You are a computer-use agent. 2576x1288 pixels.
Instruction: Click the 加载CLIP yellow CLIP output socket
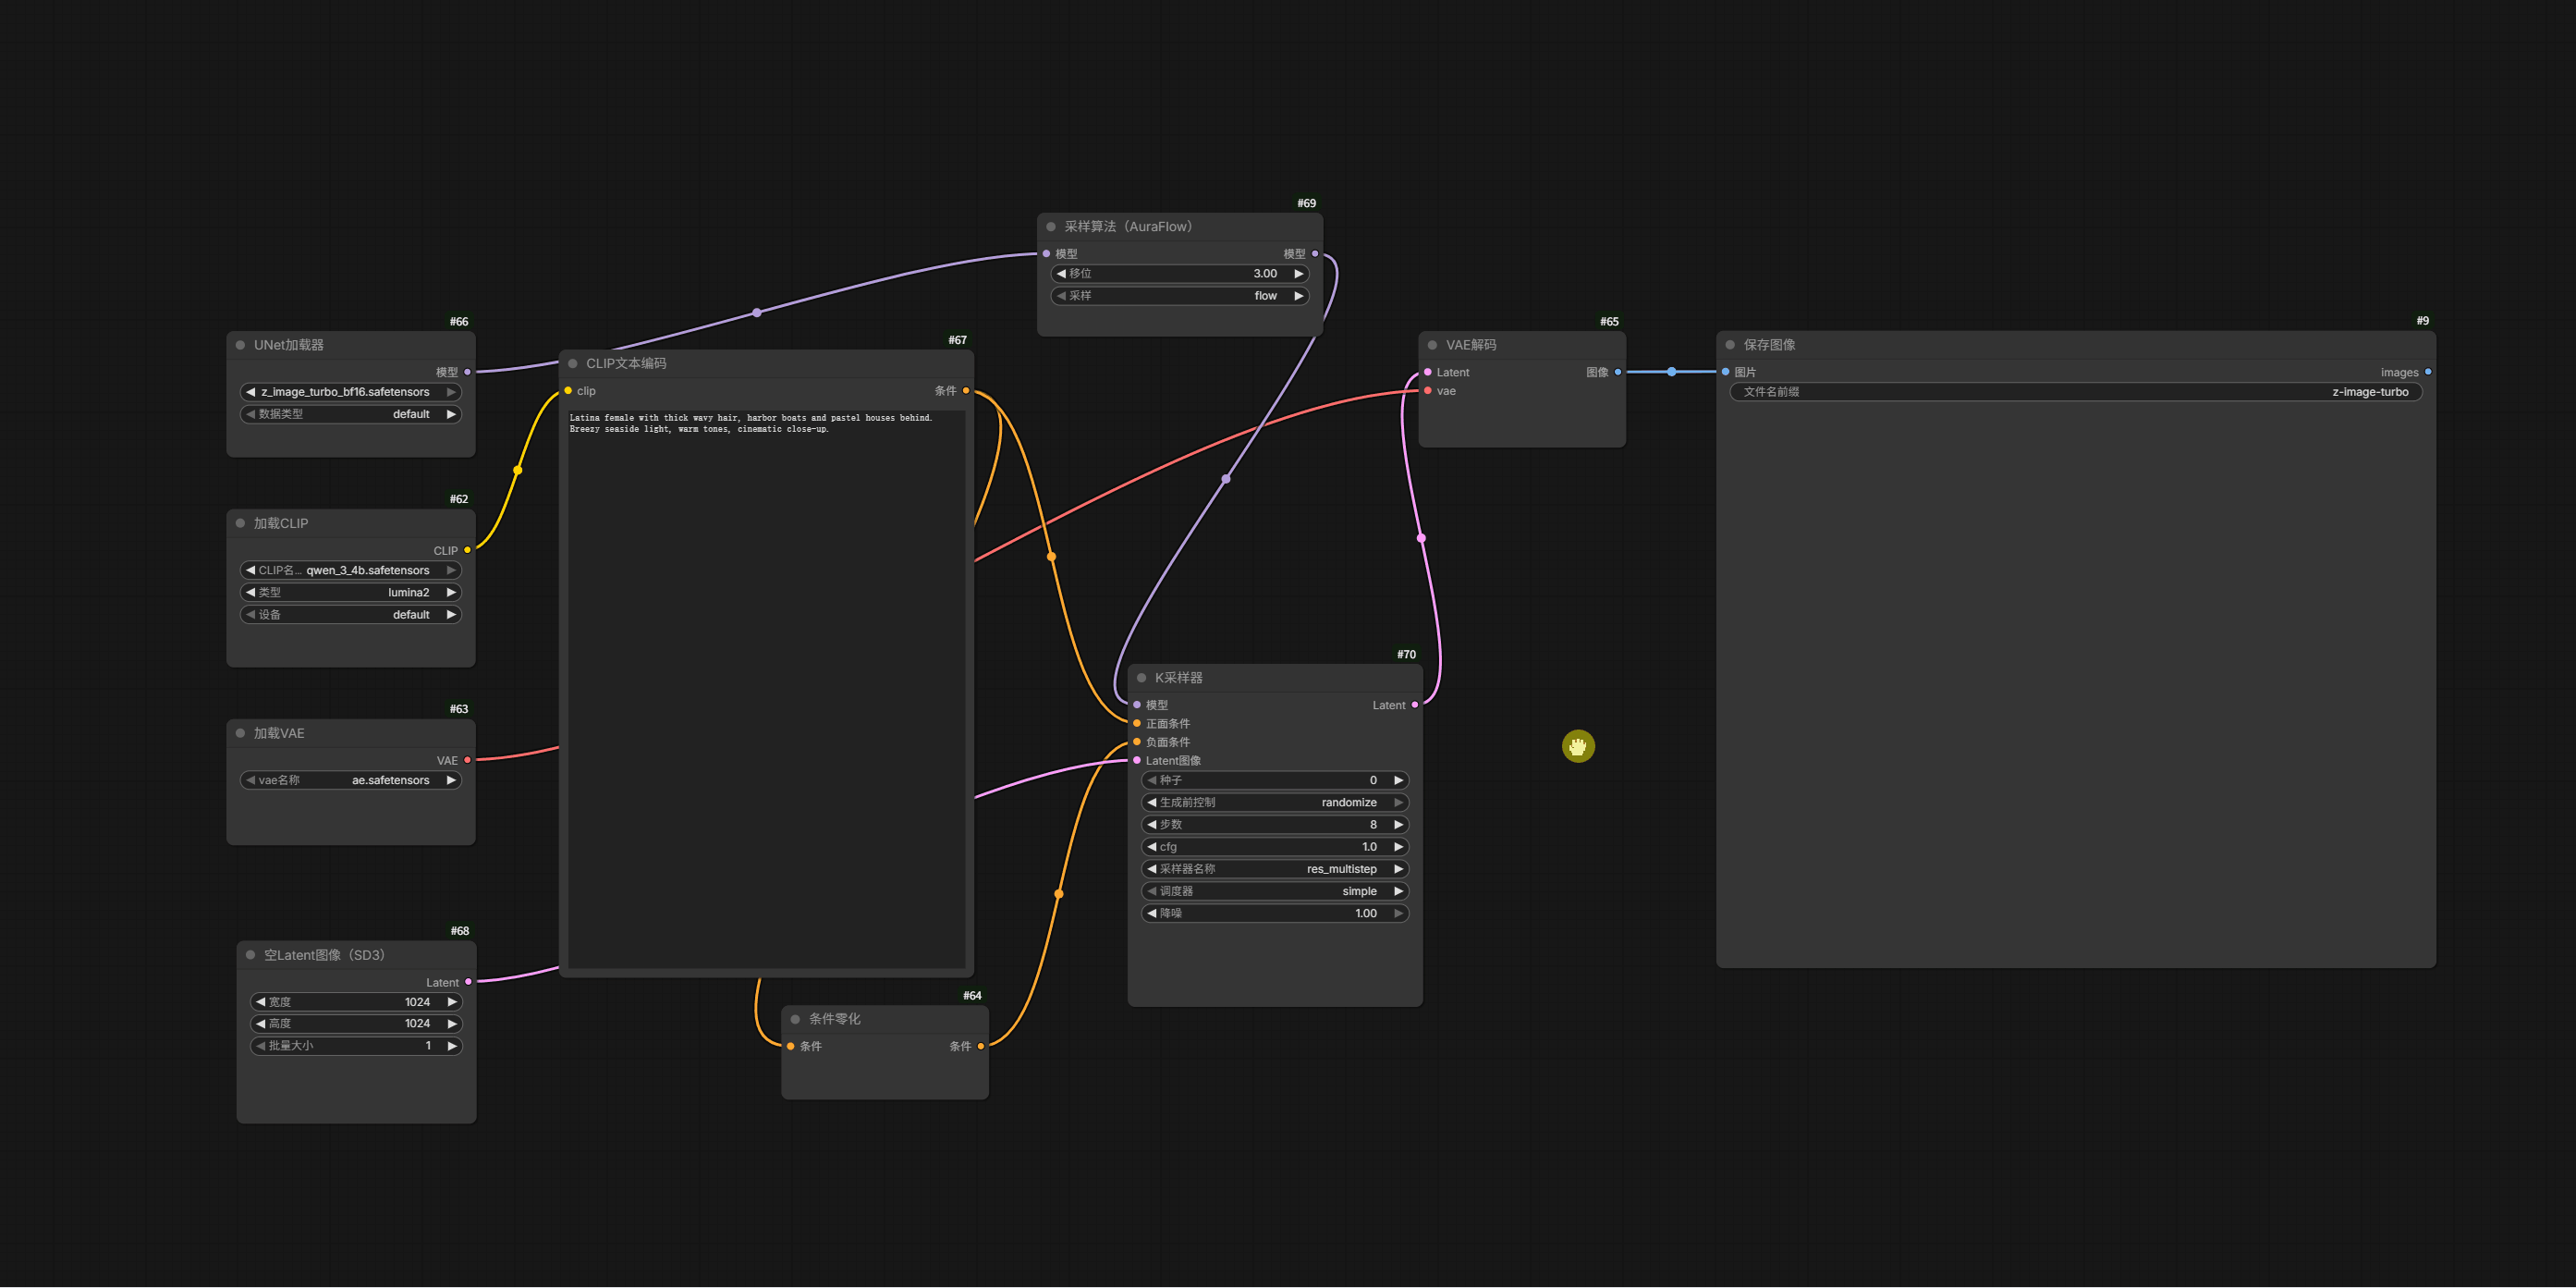click(x=467, y=550)
